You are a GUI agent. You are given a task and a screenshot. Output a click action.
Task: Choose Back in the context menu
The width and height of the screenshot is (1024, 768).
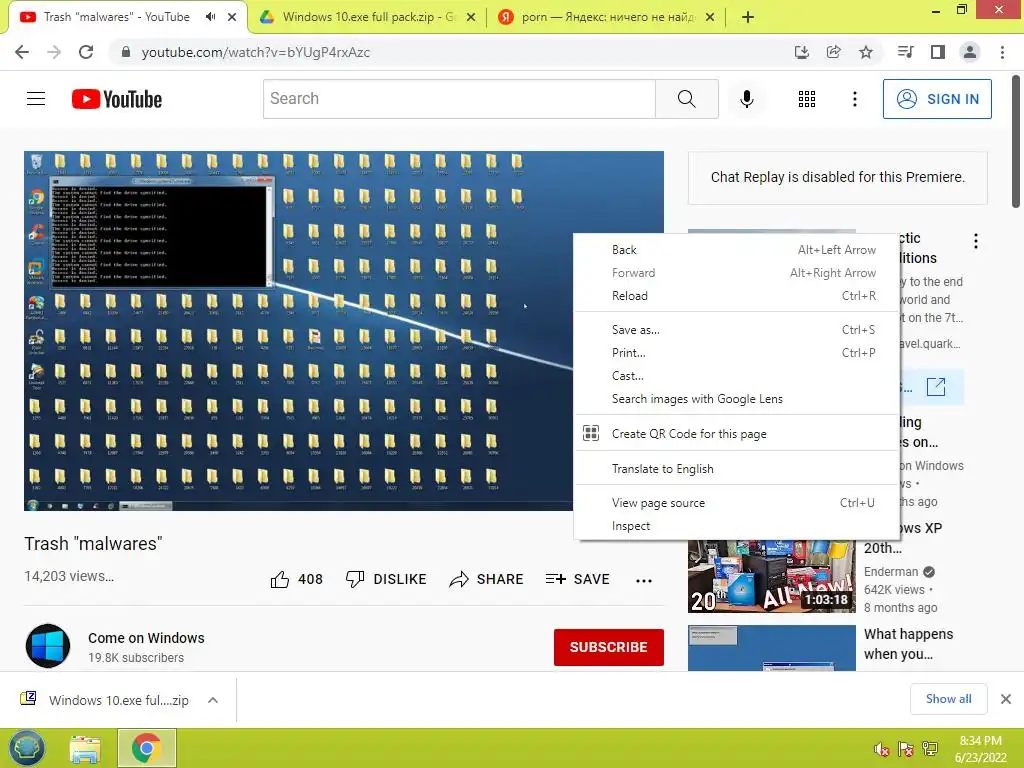(x=737, y=249)
